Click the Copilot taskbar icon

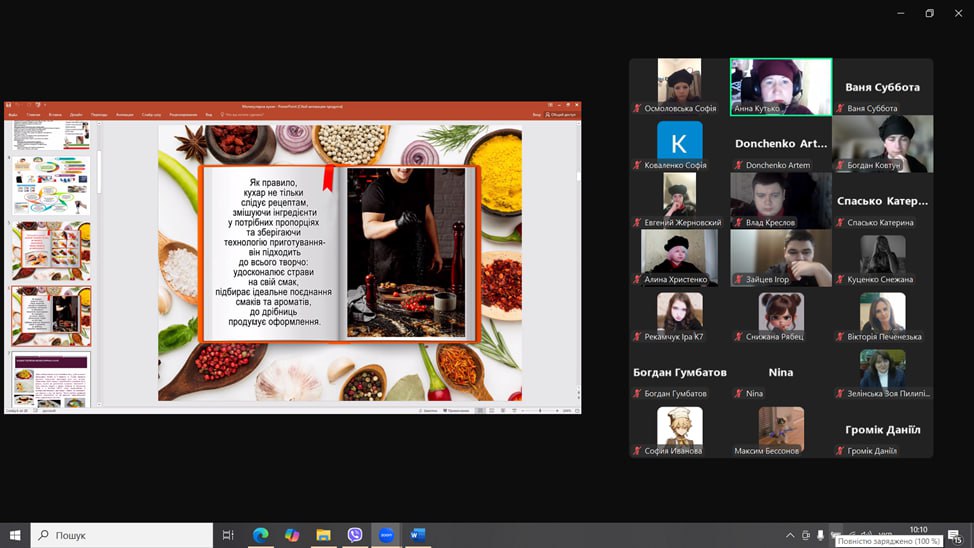291,535
